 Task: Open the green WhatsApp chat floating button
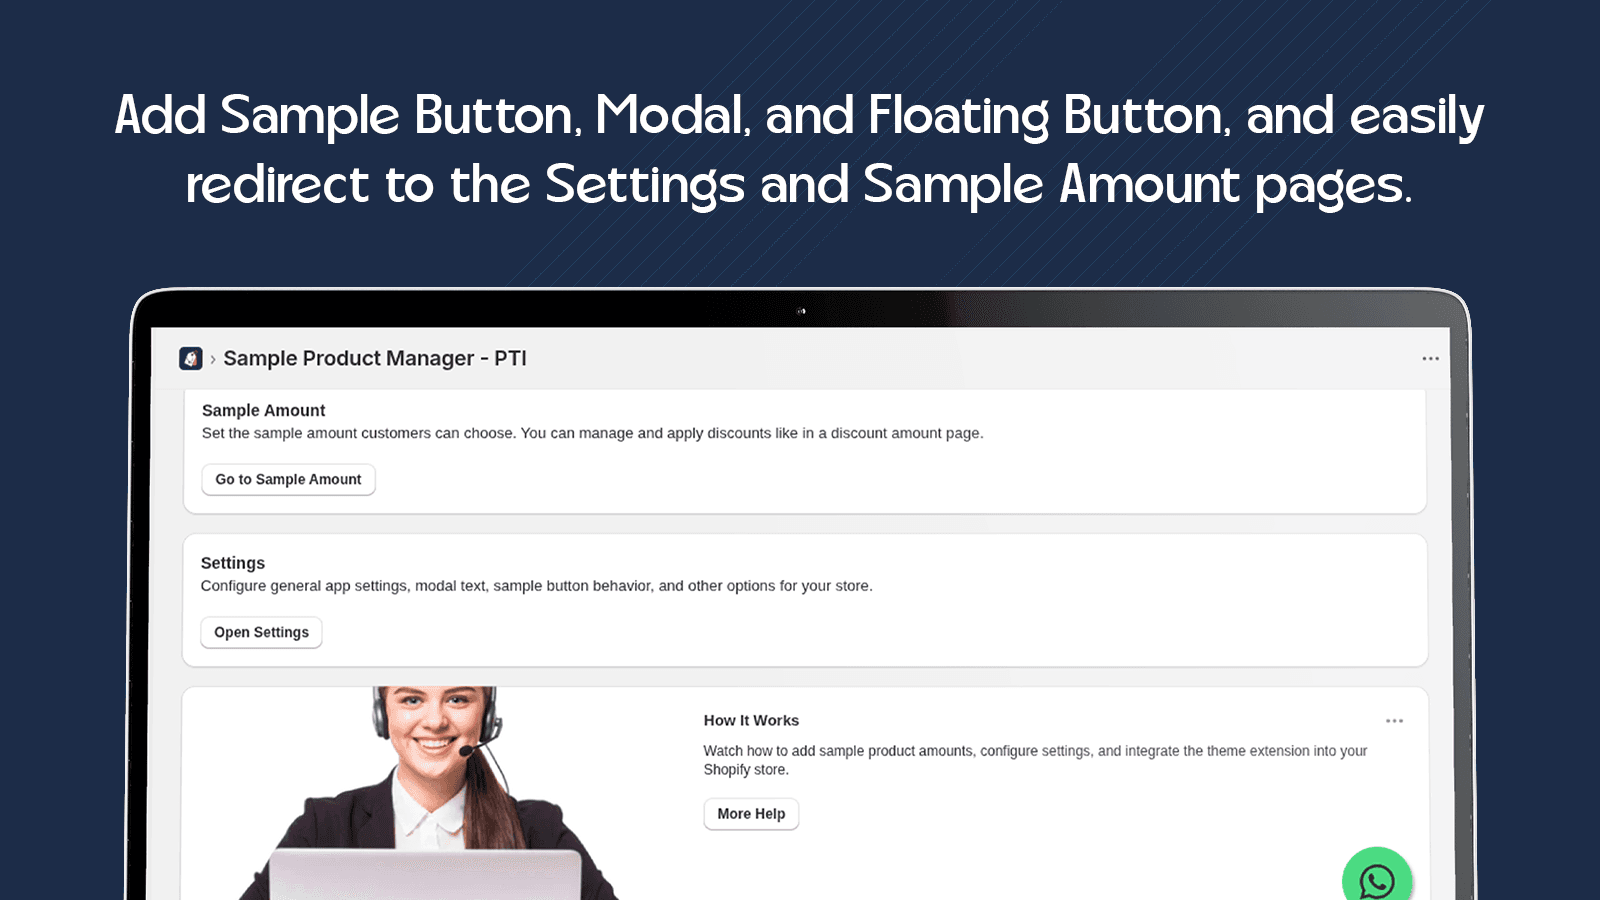[1377, 878]
